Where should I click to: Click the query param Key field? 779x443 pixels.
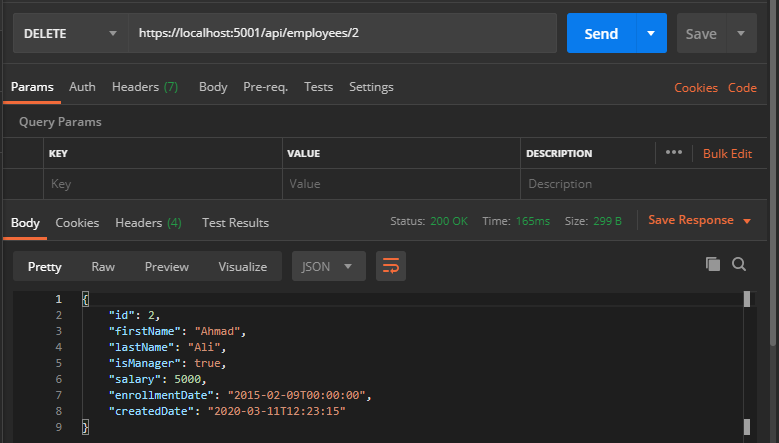[163, 184]
